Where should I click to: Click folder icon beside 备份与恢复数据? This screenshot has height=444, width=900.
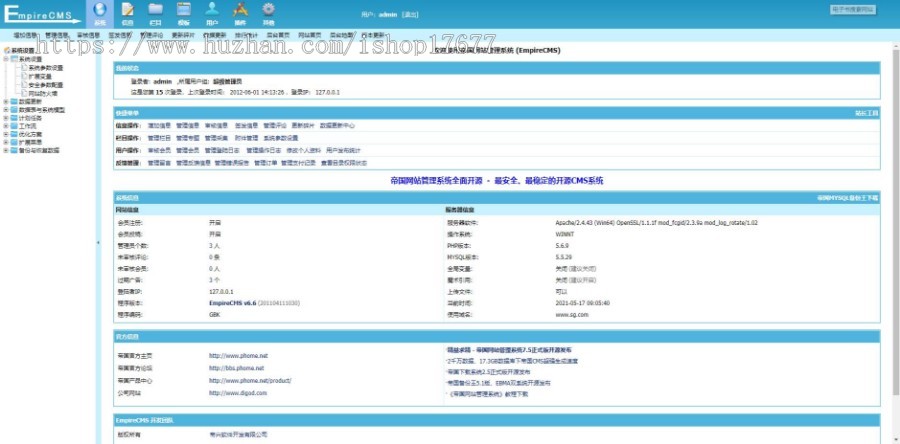point(14,150)
